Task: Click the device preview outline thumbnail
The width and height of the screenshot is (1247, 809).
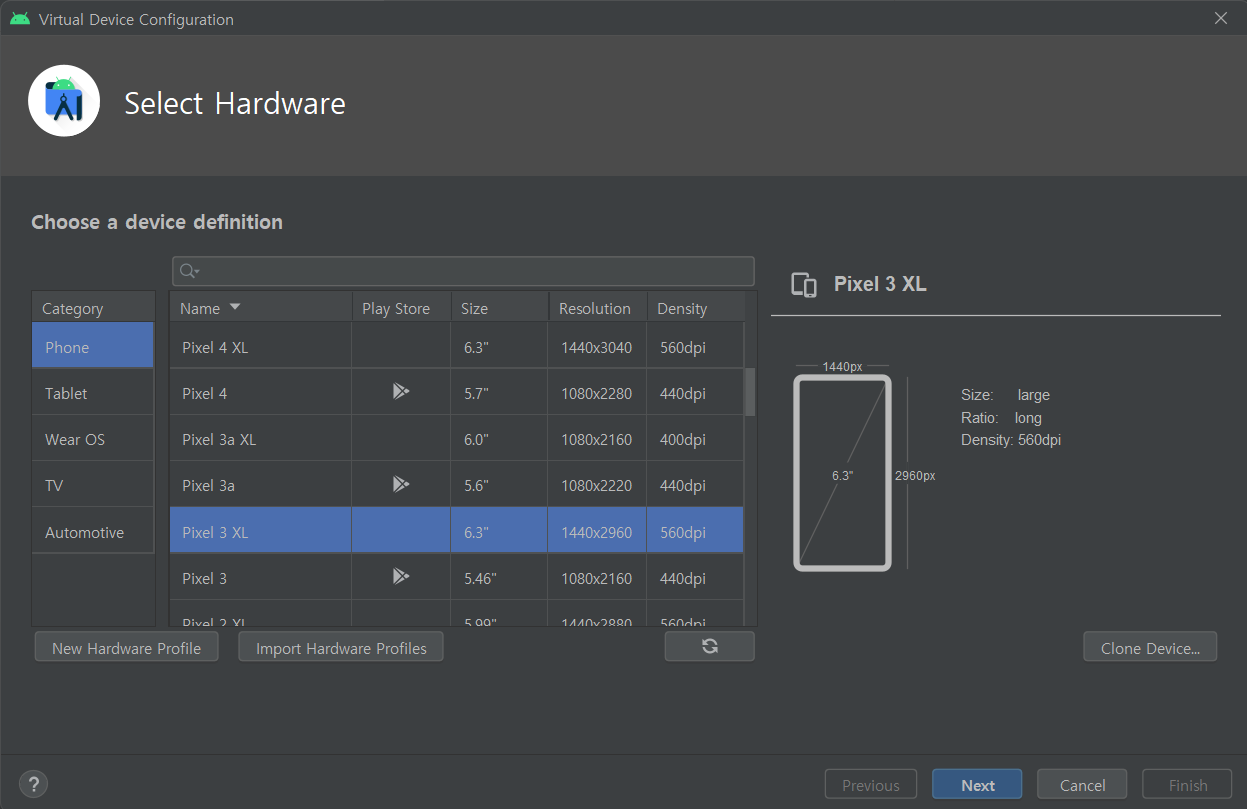Action: pyautogui.click(x=842, y=473)
